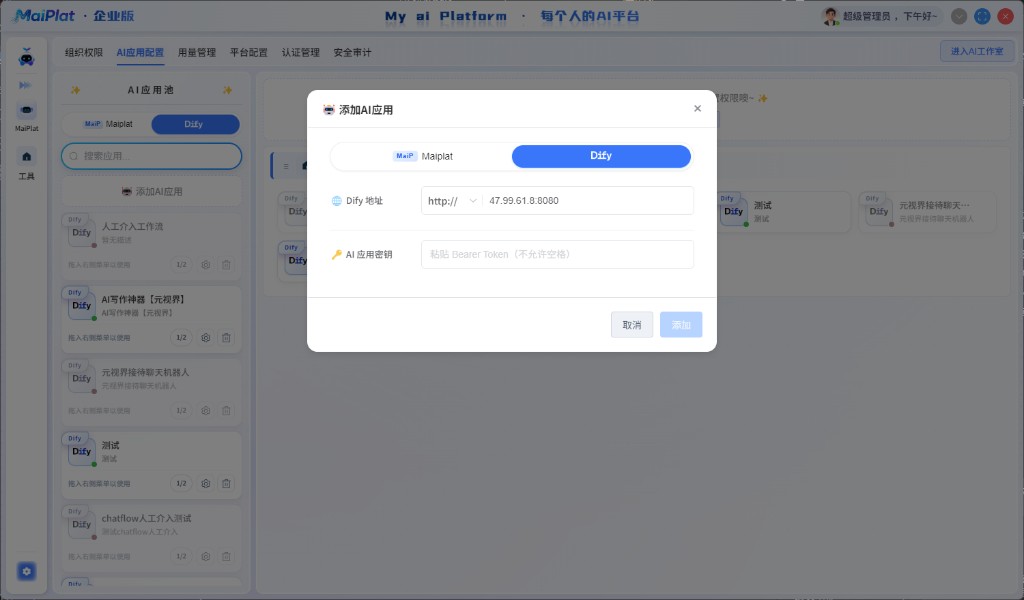Open the chevron dropdown next to the greeting
Screen dimensions: 1024x600
pyautogui.click(x=959, y=16)
